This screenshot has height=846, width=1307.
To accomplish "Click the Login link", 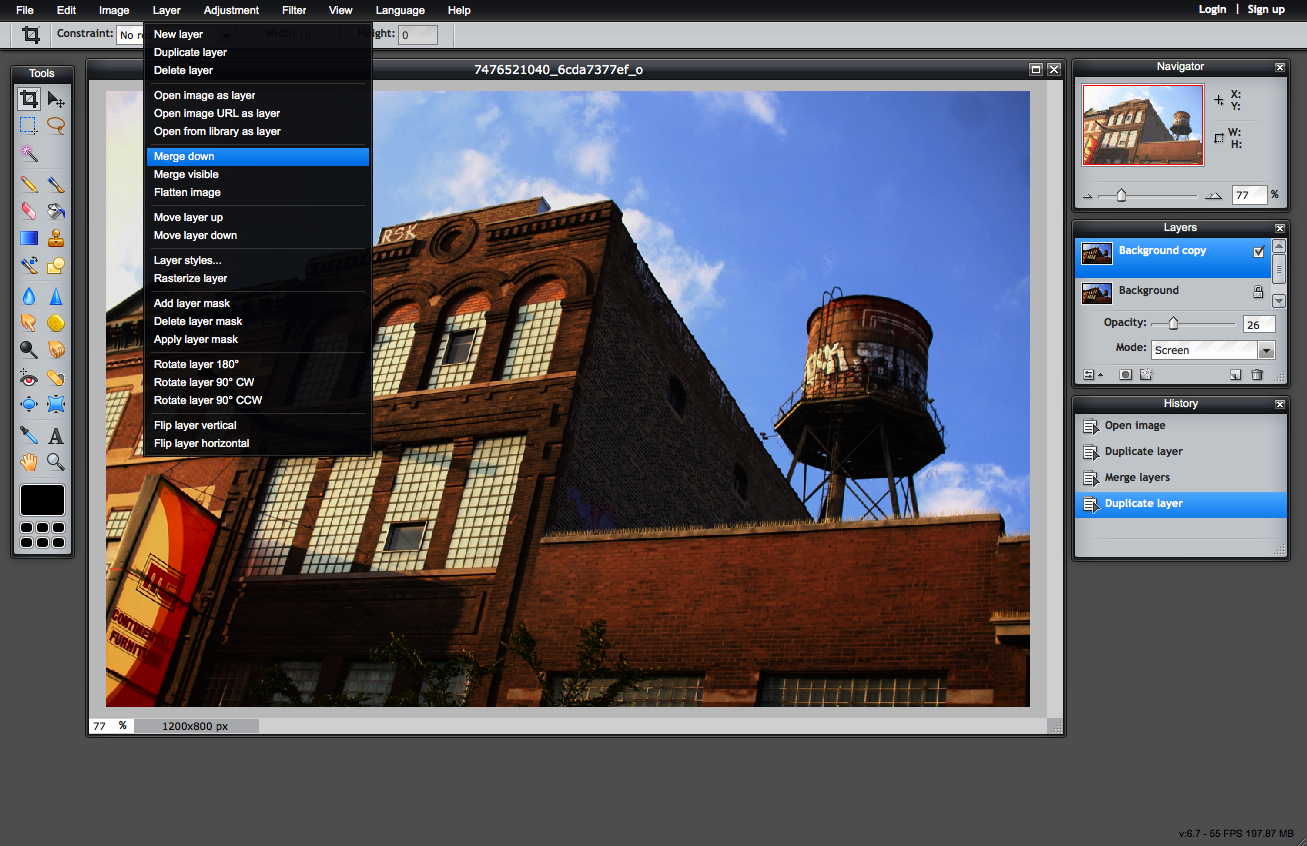I will [x=1212, y=9].
